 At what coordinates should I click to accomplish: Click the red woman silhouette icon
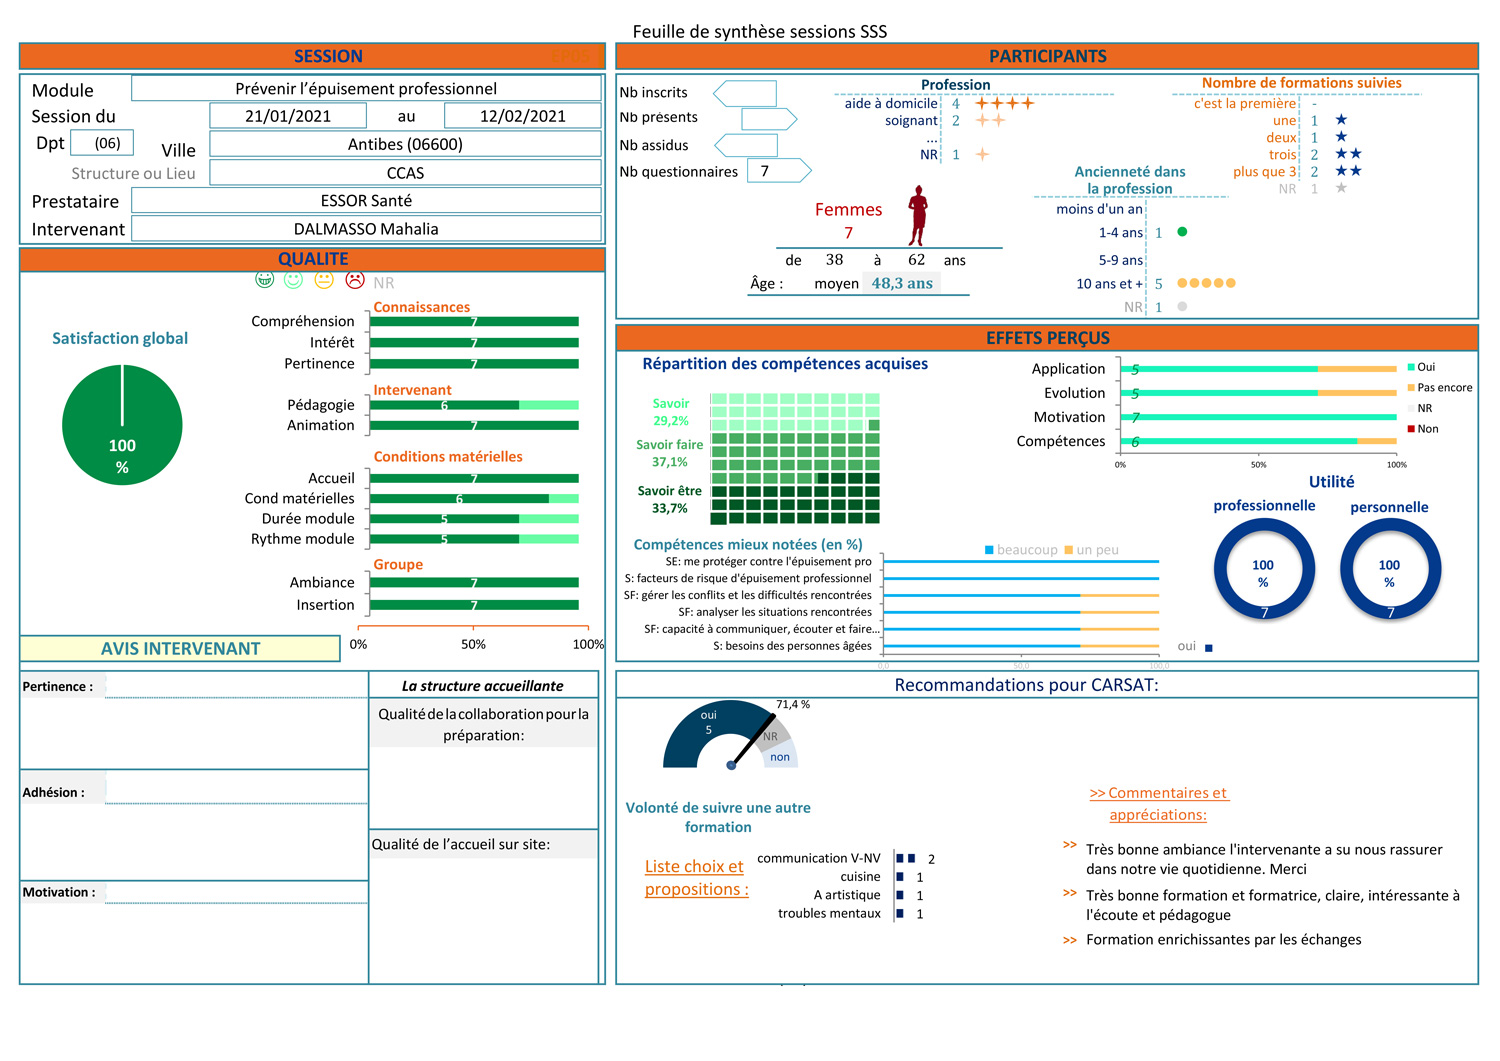918,215
